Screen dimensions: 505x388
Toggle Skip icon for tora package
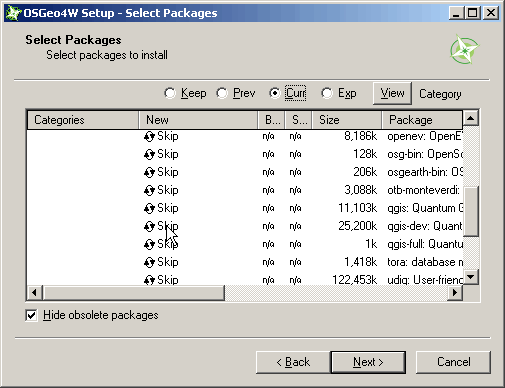149,262
